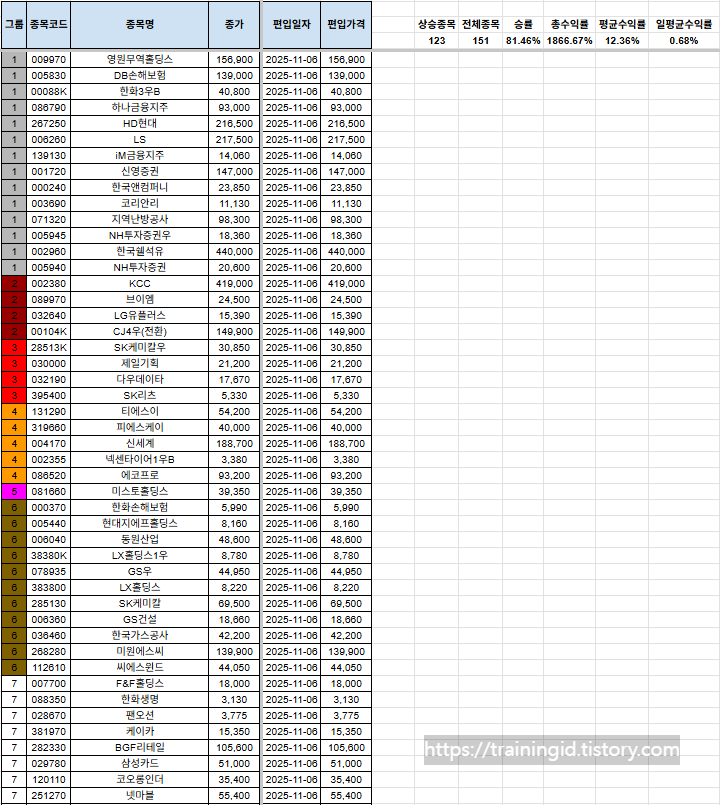Select the 한국쉘석유 cell
Image resolution: width=720 pixels, height=805 pixels.
[140, 252]
